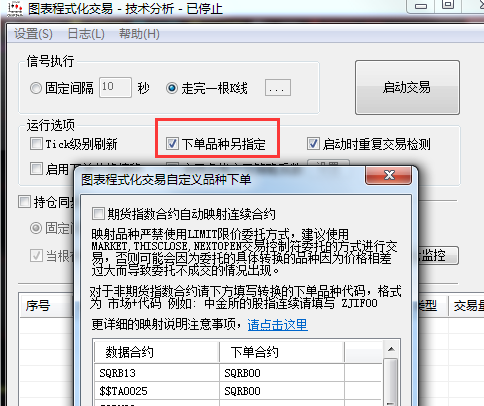
Task: Click SQRB00 in the SQRB13 row
Action: [x=282, y=373]
